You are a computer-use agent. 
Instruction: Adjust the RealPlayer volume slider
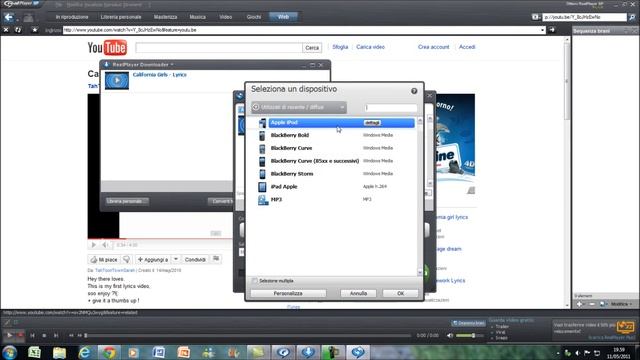(x=469, y=336)
